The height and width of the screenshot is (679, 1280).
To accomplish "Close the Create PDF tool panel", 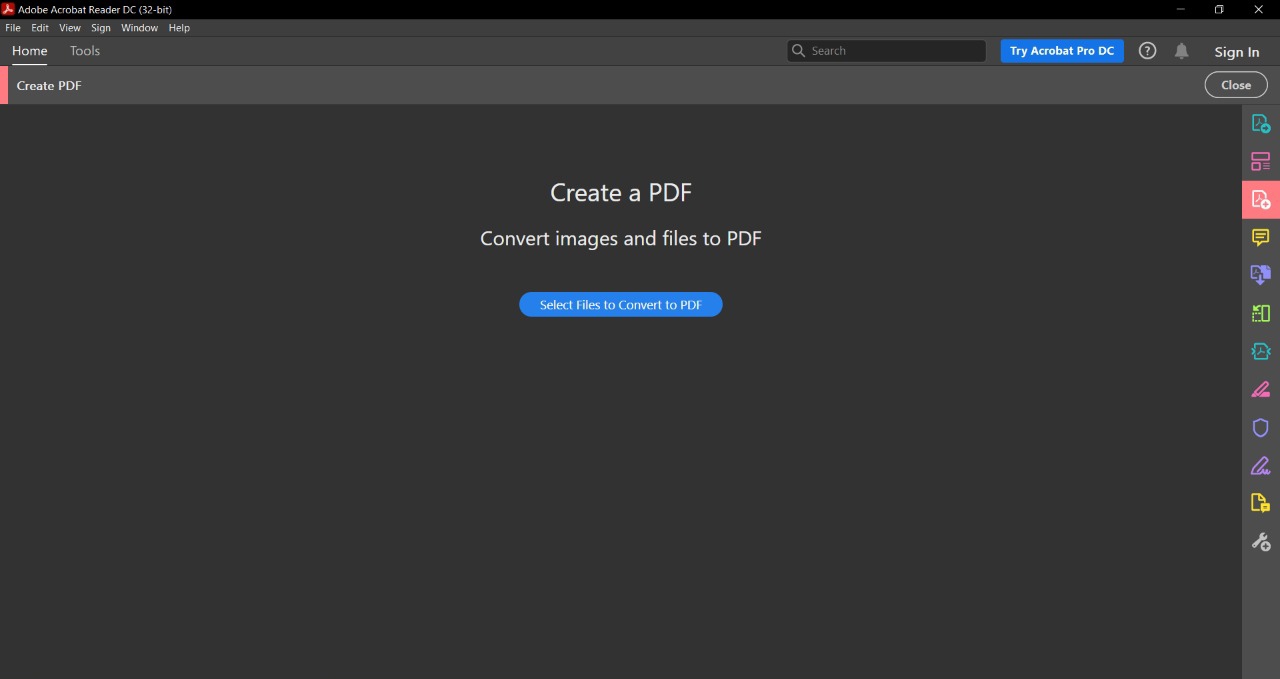I will [1236, 85].
